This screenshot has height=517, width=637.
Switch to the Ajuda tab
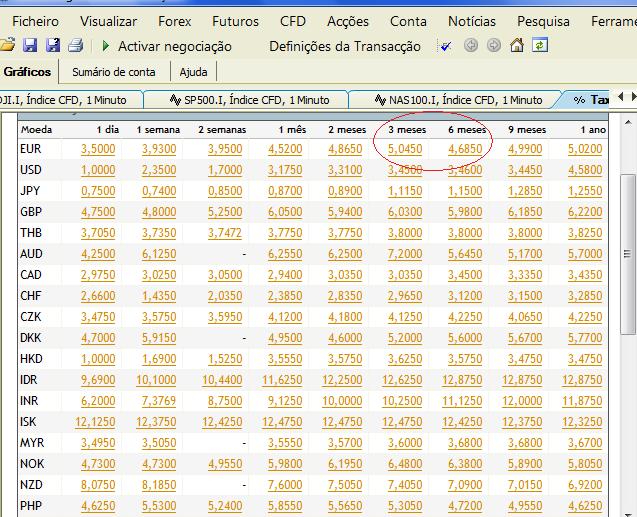(193, 72)
